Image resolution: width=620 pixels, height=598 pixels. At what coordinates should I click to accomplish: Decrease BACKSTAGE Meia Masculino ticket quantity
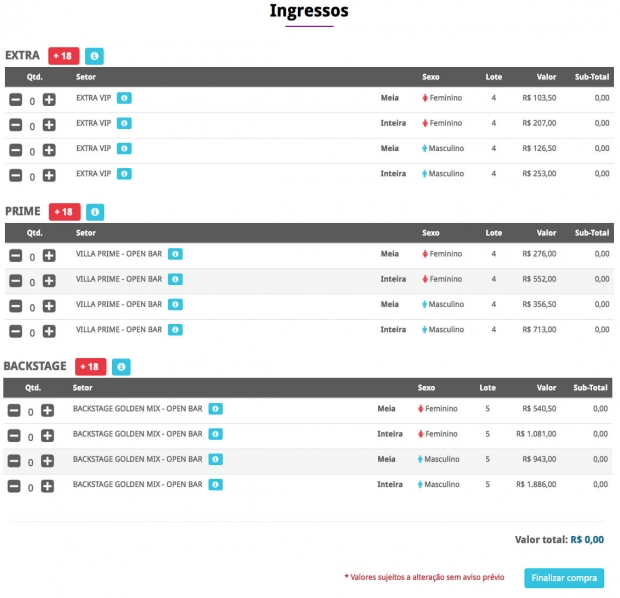coord(14,461)
